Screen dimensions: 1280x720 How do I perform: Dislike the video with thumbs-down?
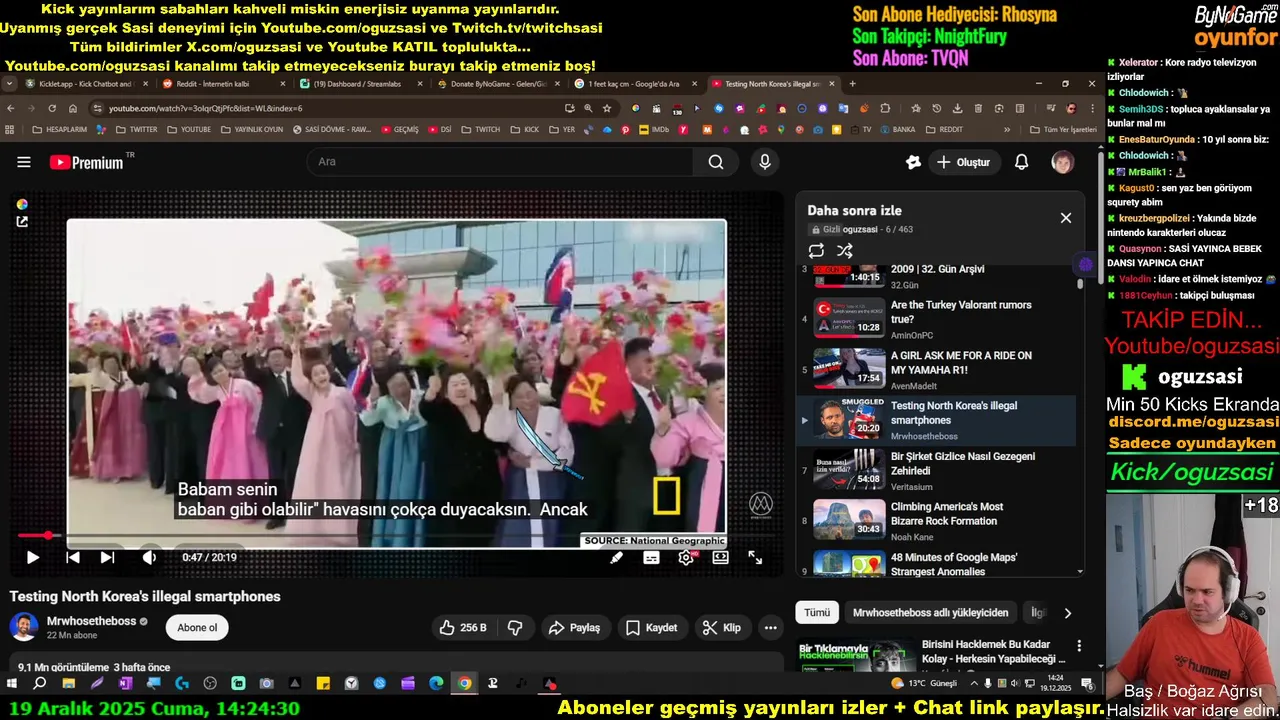[515, 628]
